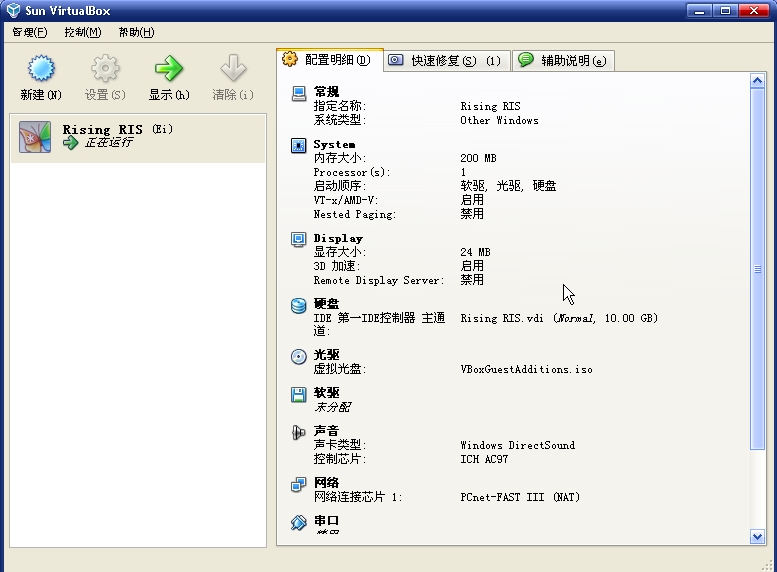
Task: Switch to the 快速修复 (Snapshots) tab
Action: pos(446,61)
